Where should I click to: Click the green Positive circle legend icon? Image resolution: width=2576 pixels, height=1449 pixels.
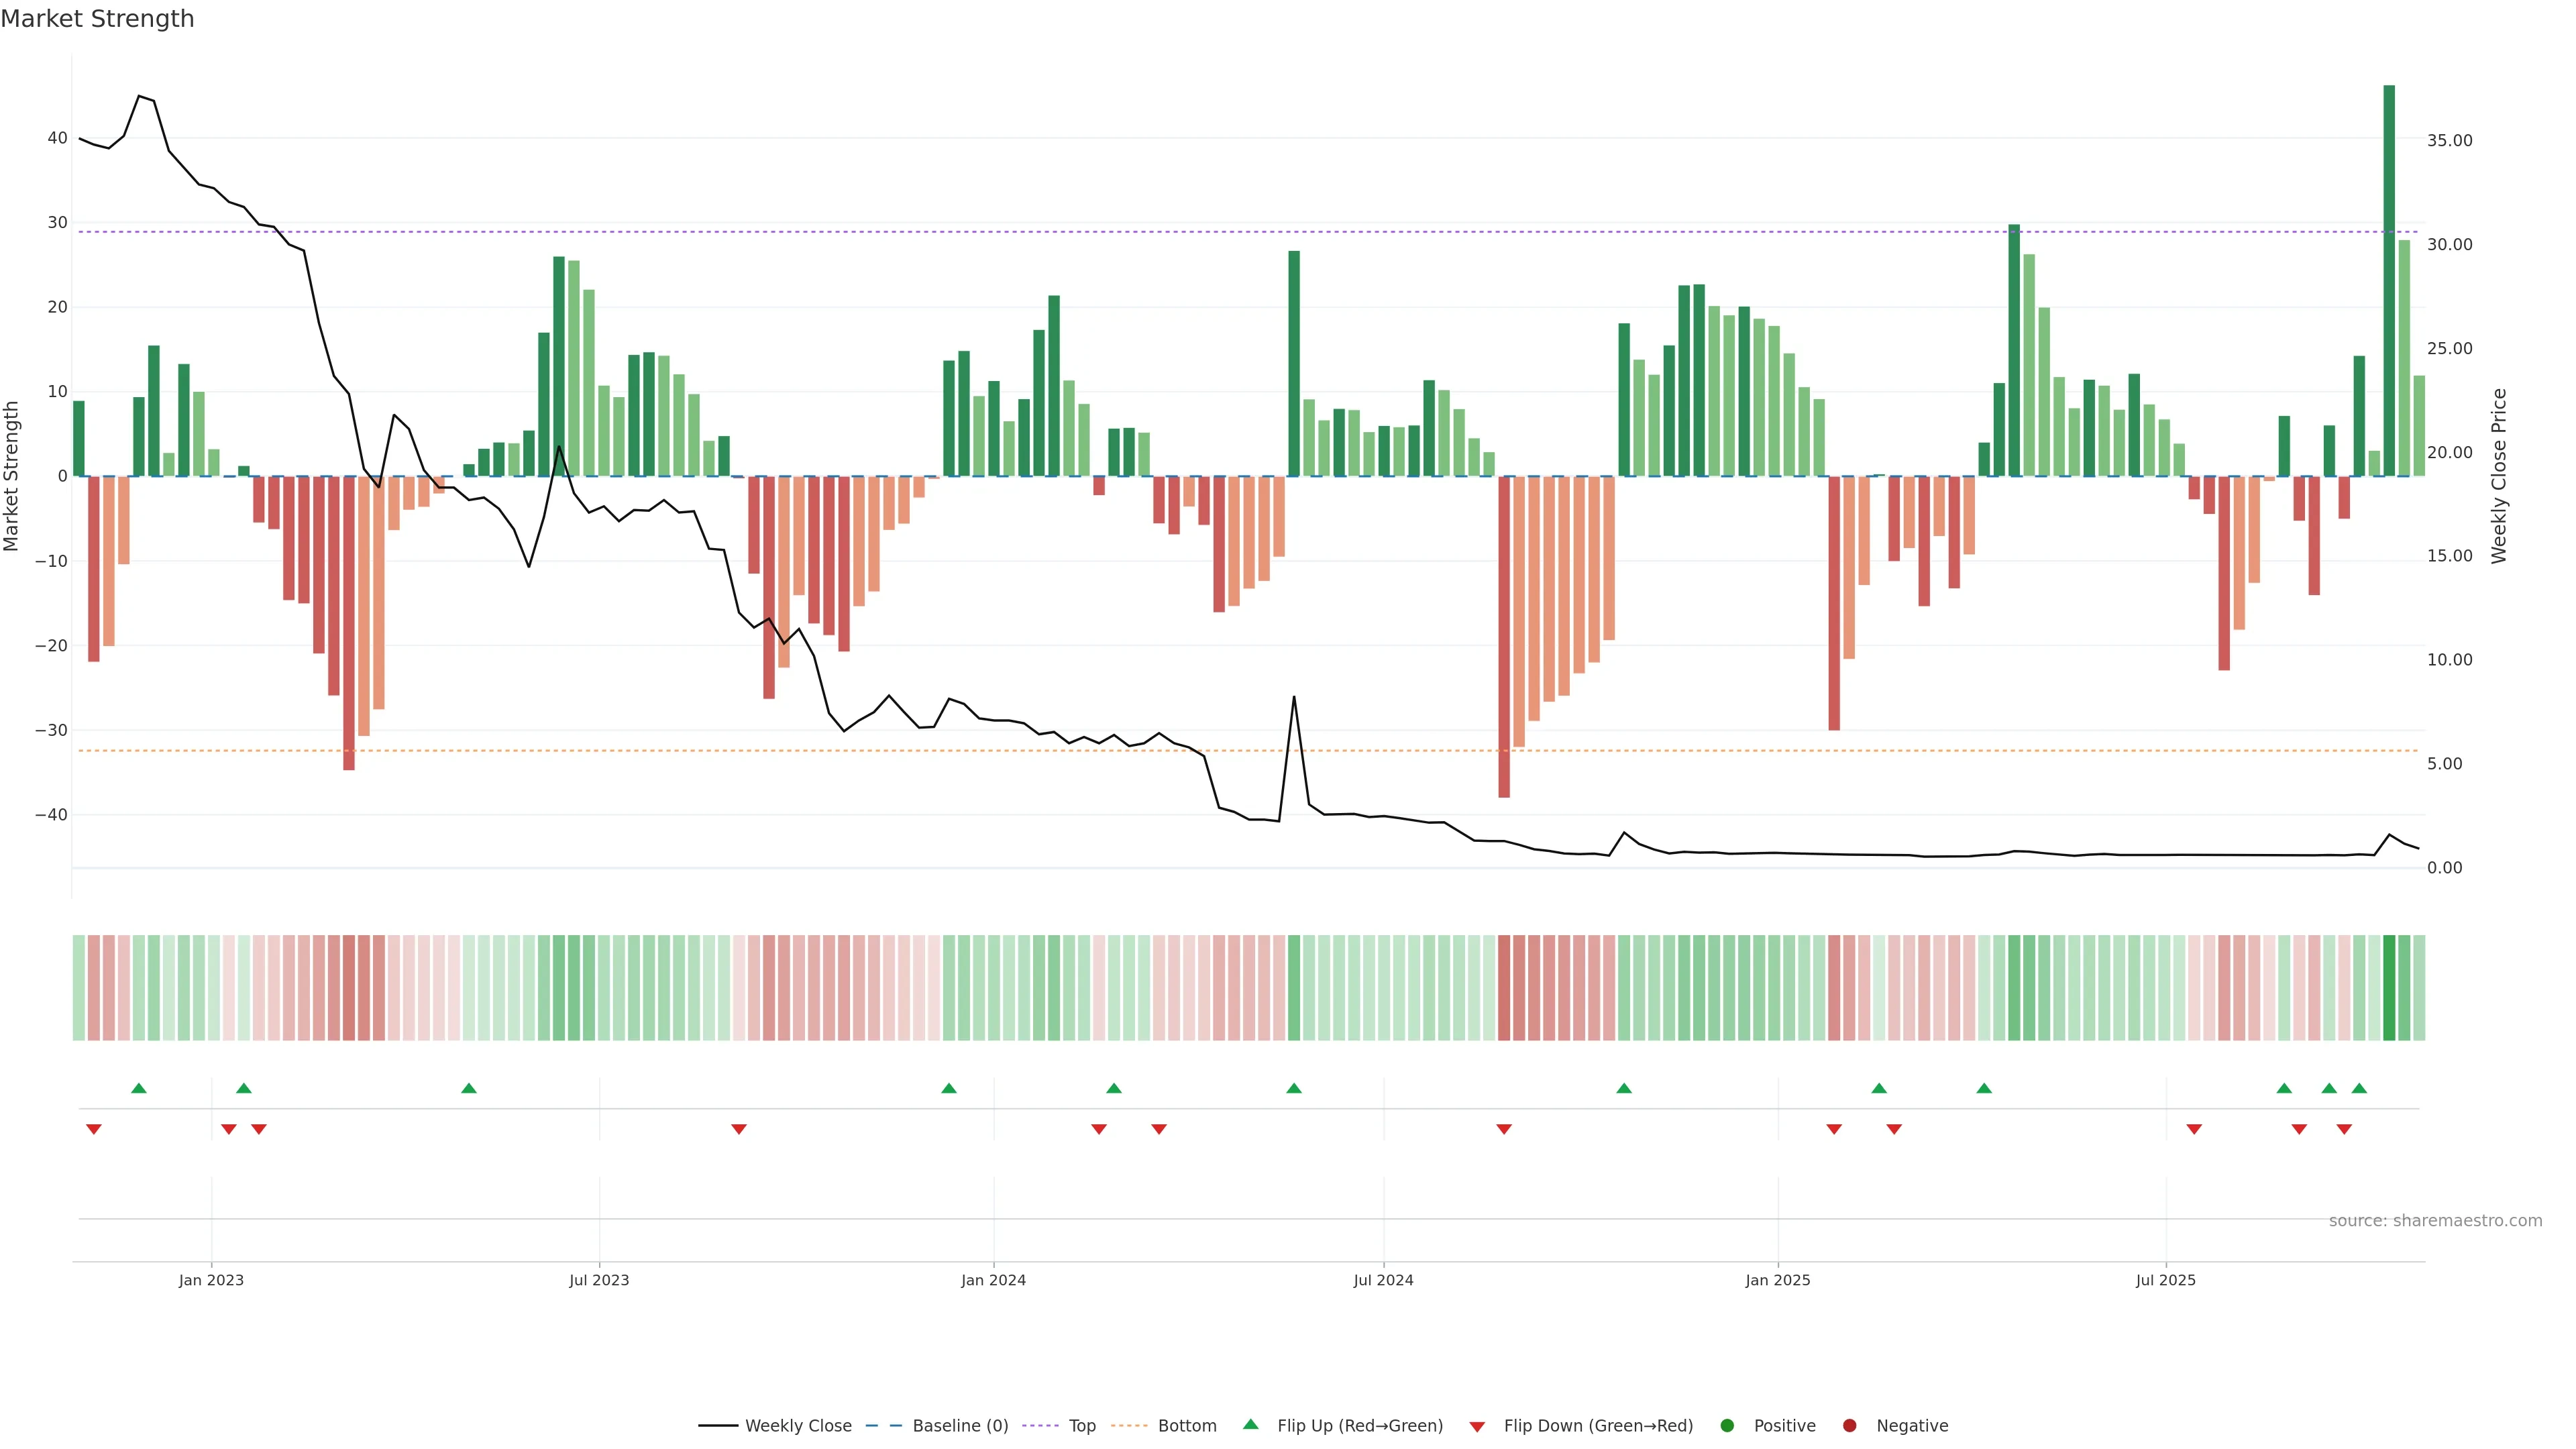tap(1727, 1425)
